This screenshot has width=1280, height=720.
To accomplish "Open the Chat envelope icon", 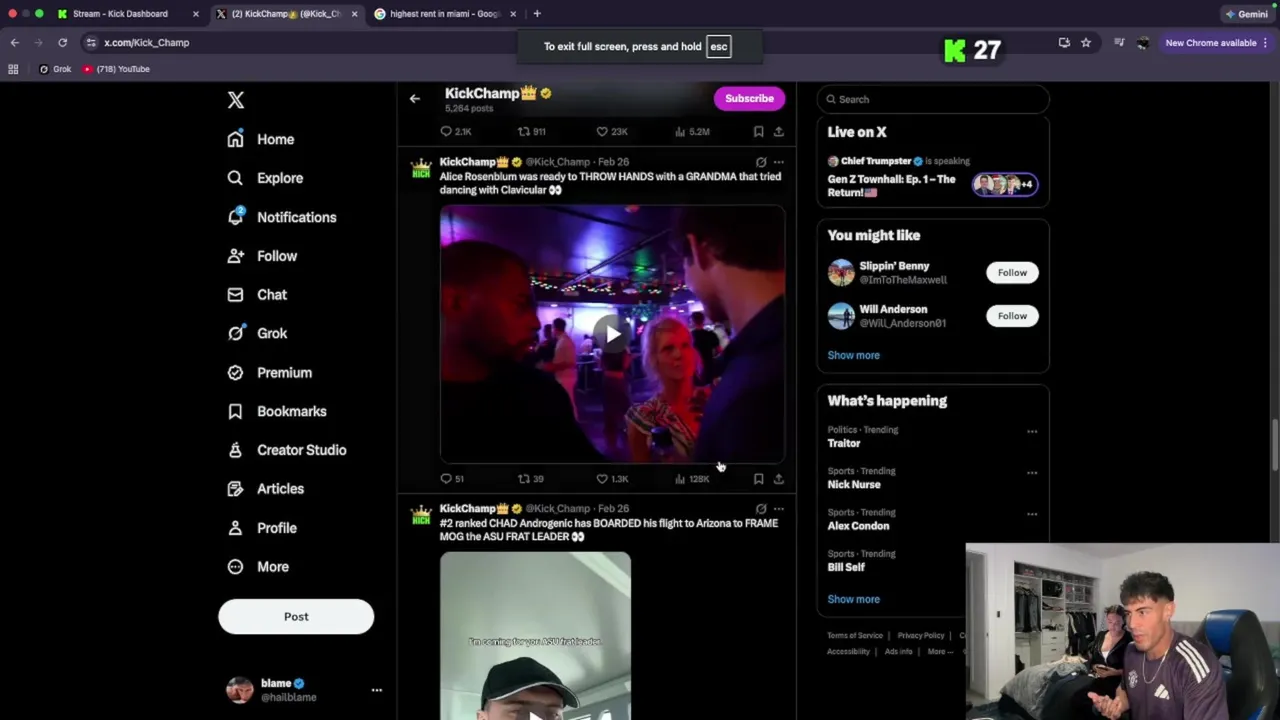I will pyautogui.click(x=235, y=295).
